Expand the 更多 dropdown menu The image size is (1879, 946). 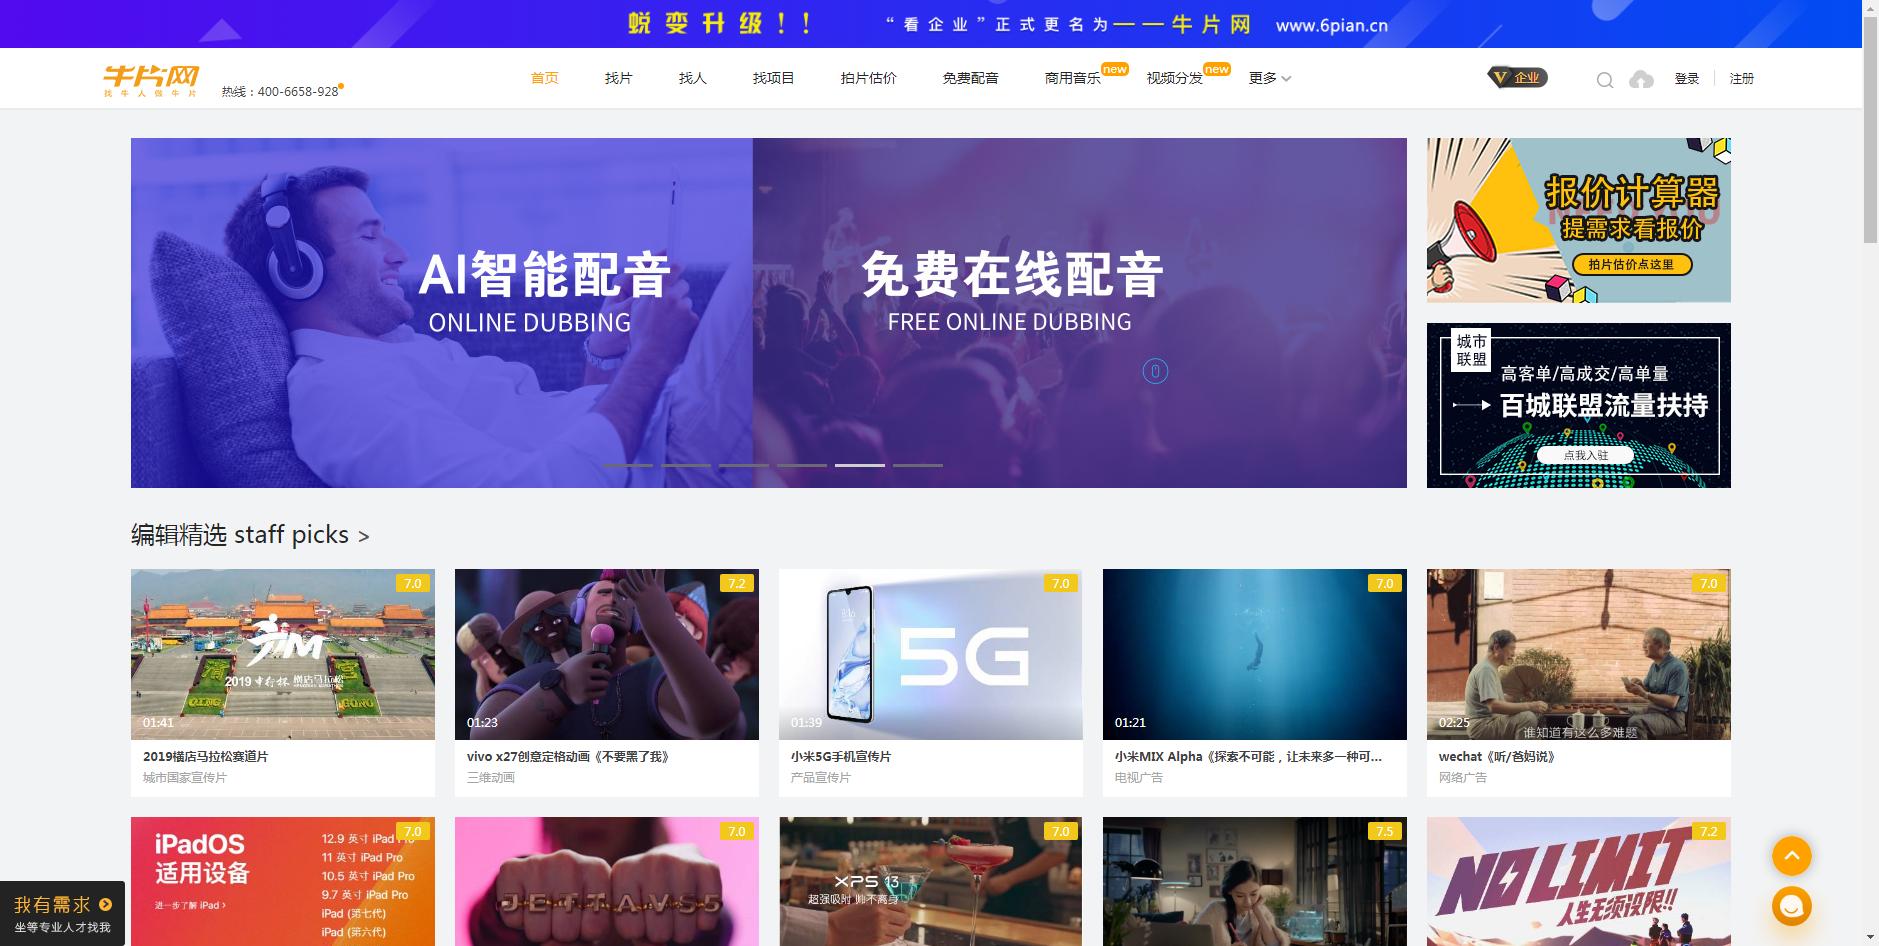[1270, 78]
